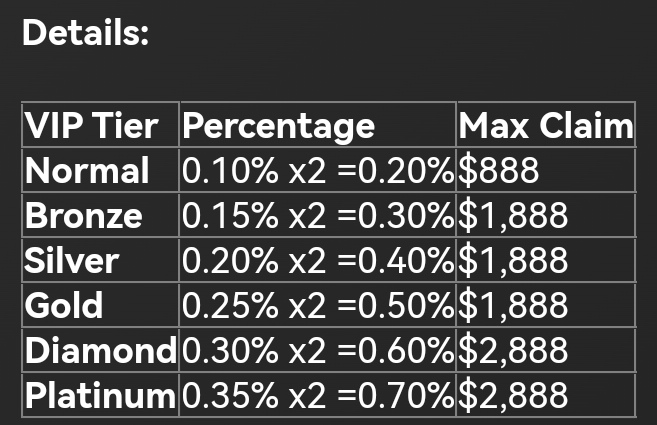
Task: Click the 0.10% x2 =0.20% cell
Action: point(318,171)
